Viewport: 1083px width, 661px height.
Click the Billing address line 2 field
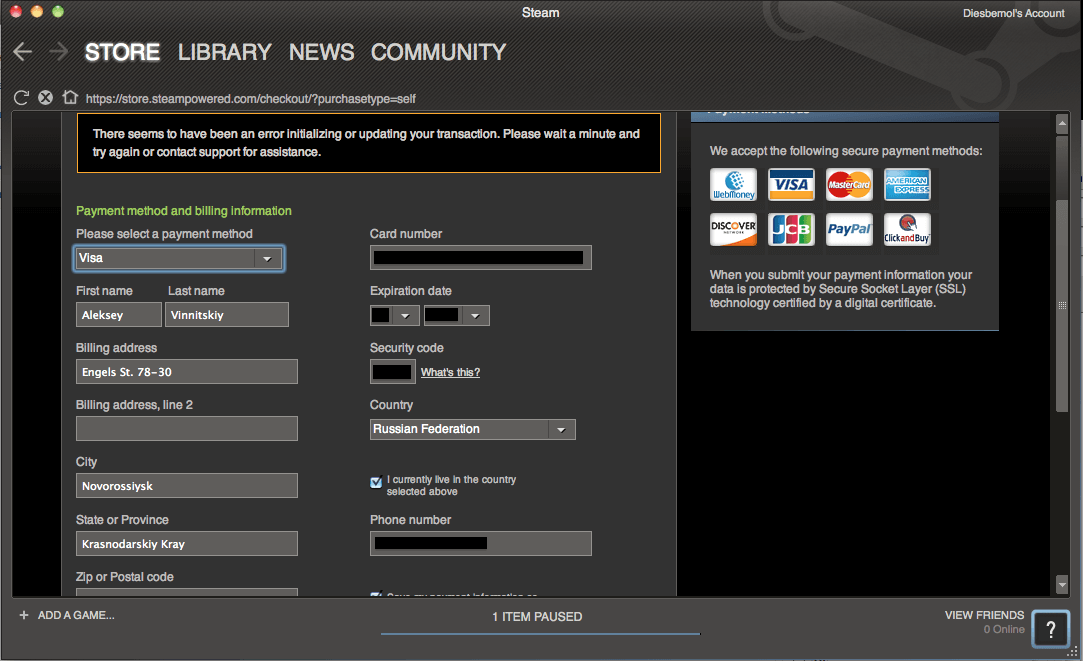click(186, 428)
